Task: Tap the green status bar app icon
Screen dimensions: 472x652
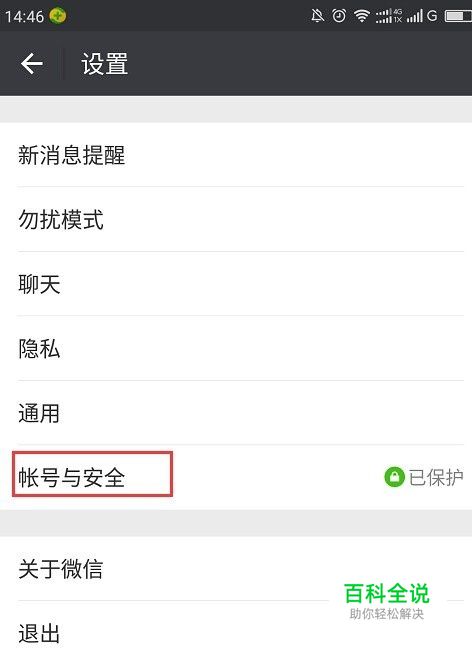Action: click(x=58, y=16)
